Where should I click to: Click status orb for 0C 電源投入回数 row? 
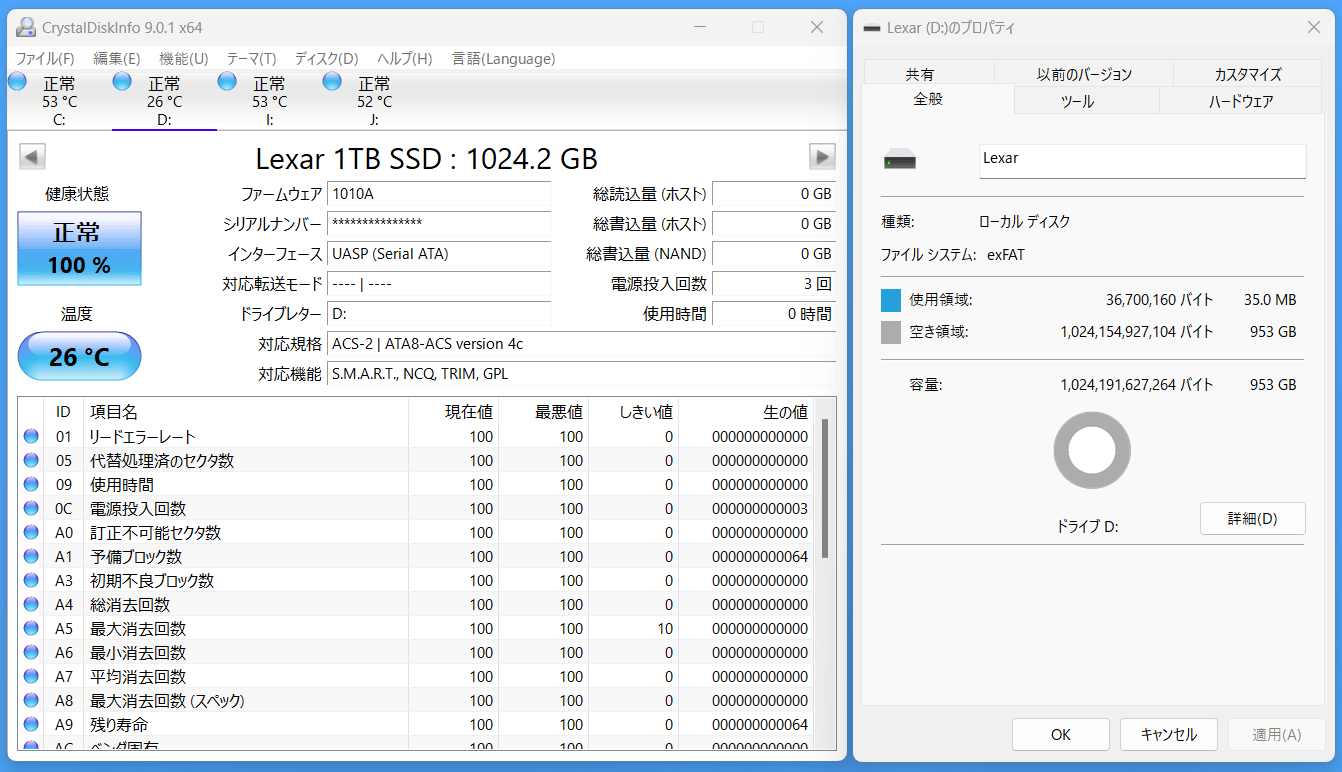[x=31, y=509]
